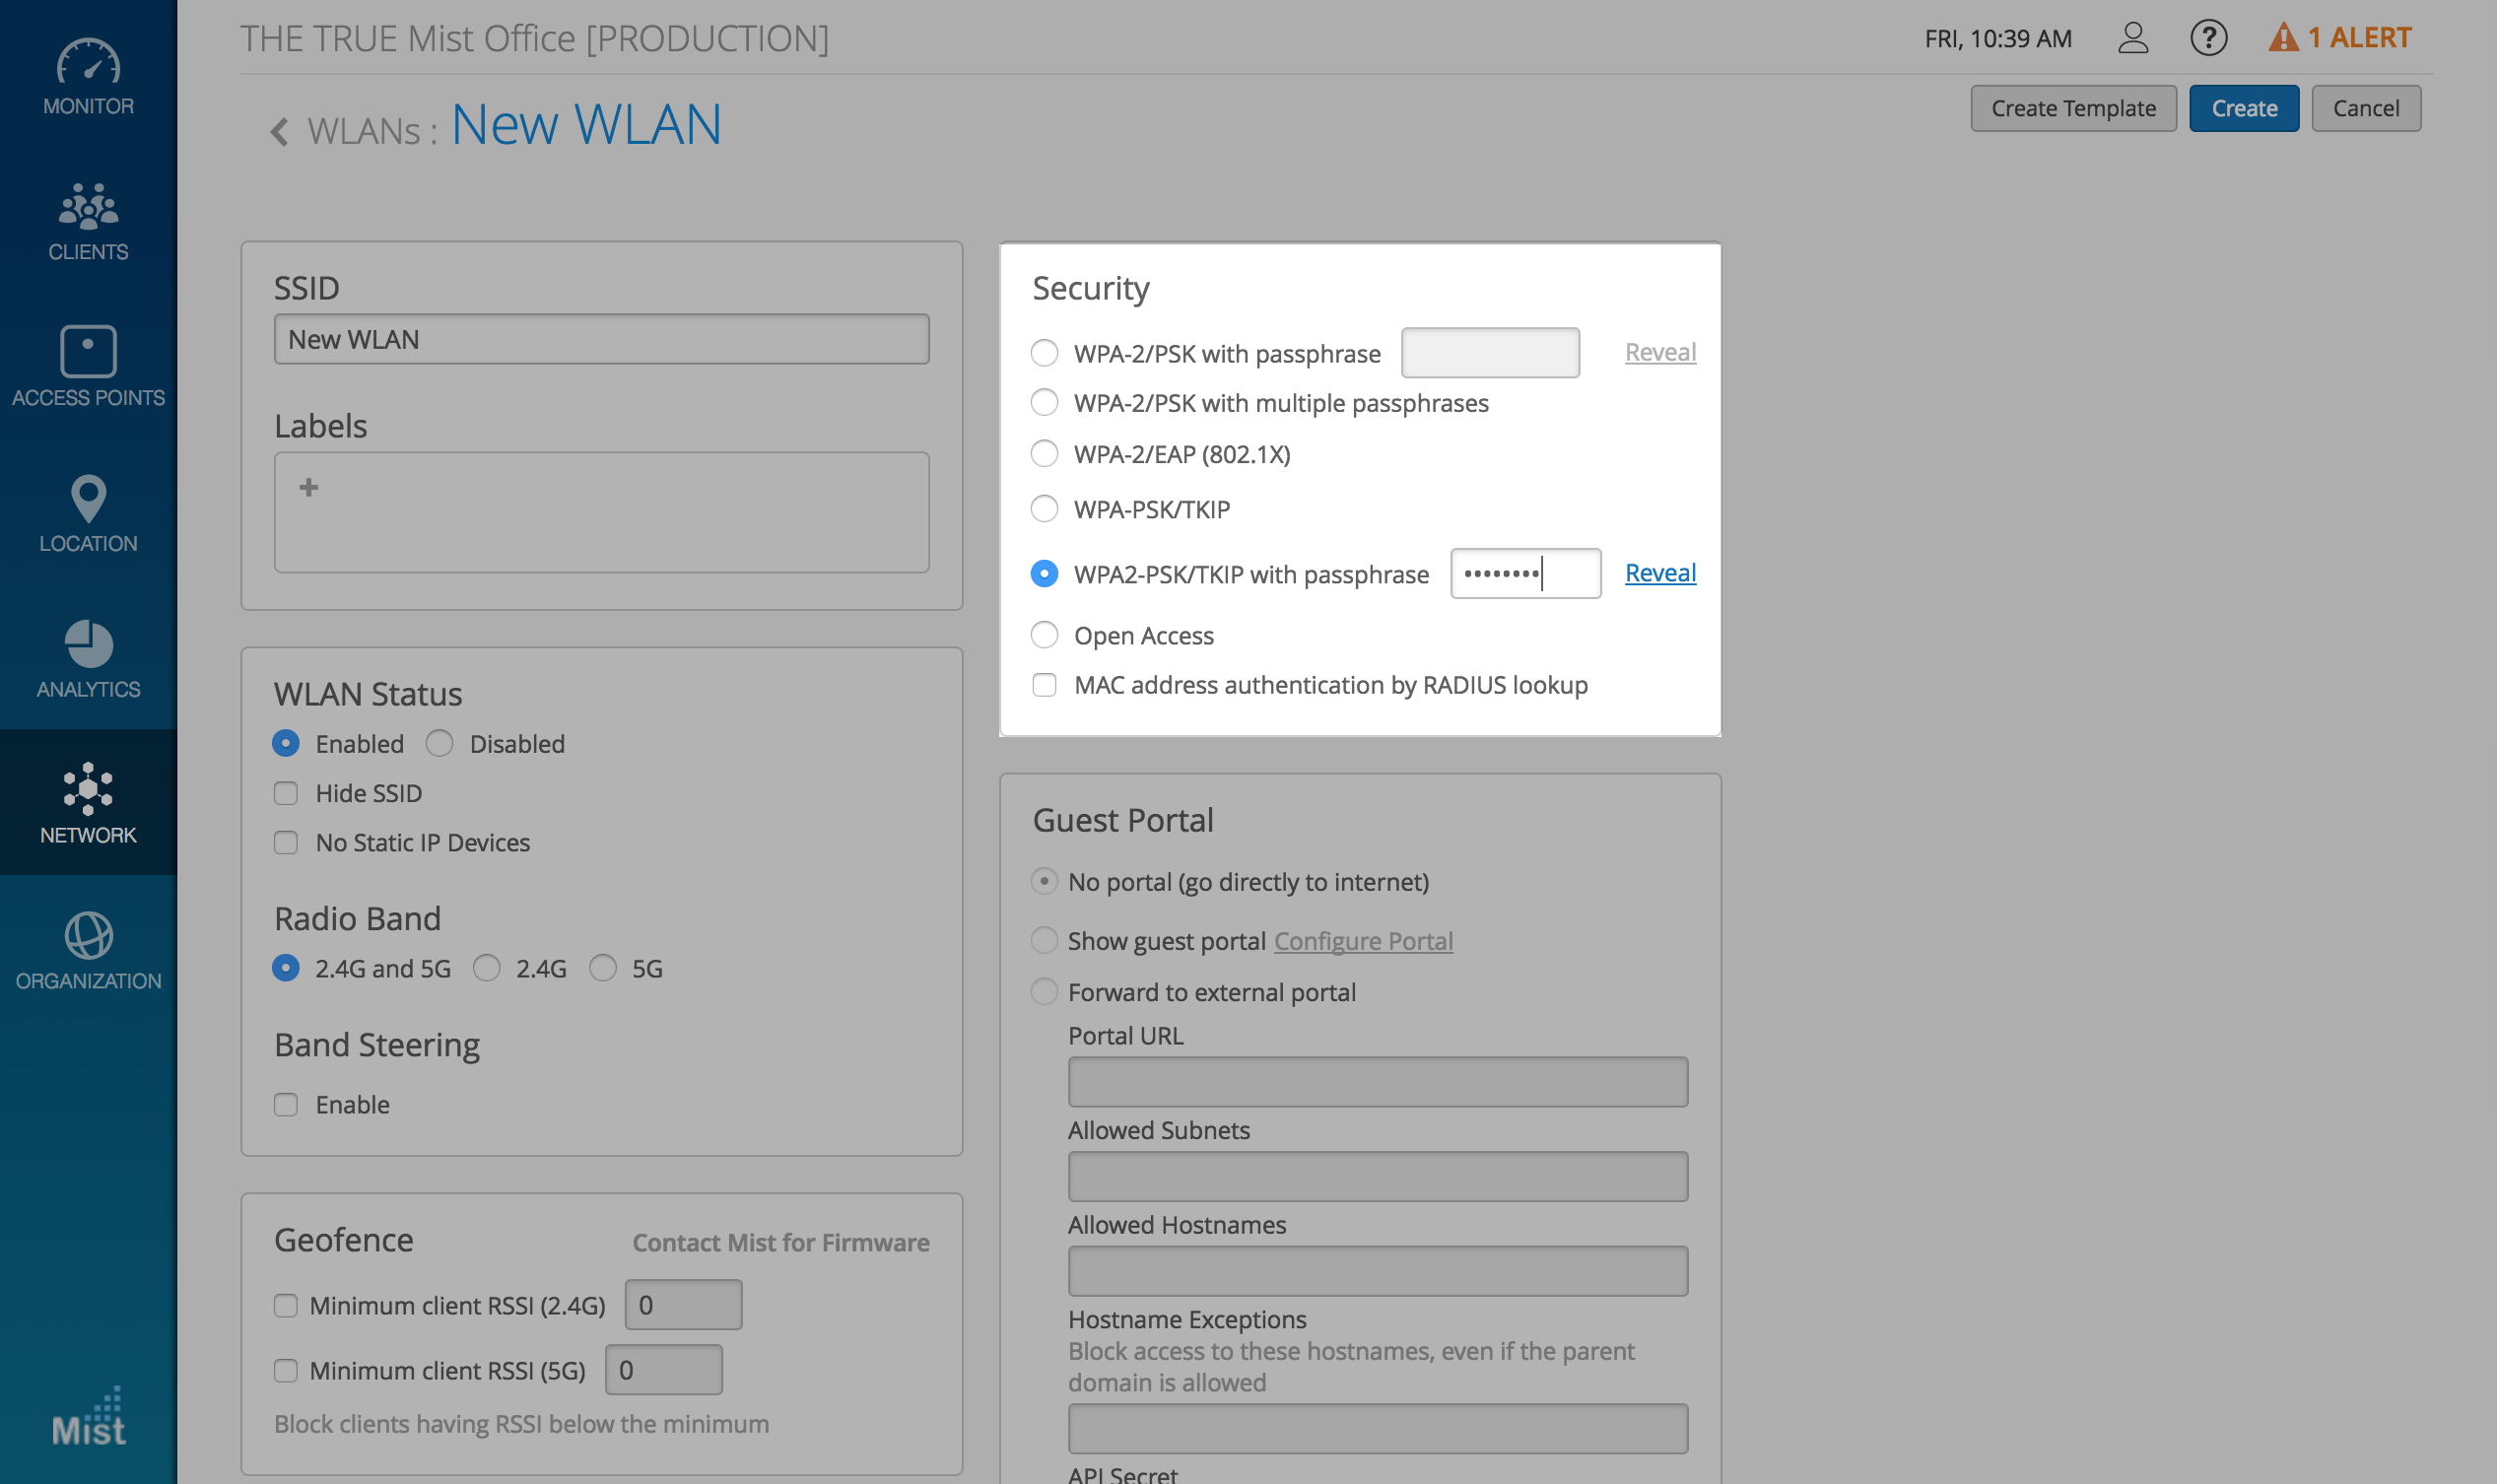Go to the Clients section

tap(88, 222)
